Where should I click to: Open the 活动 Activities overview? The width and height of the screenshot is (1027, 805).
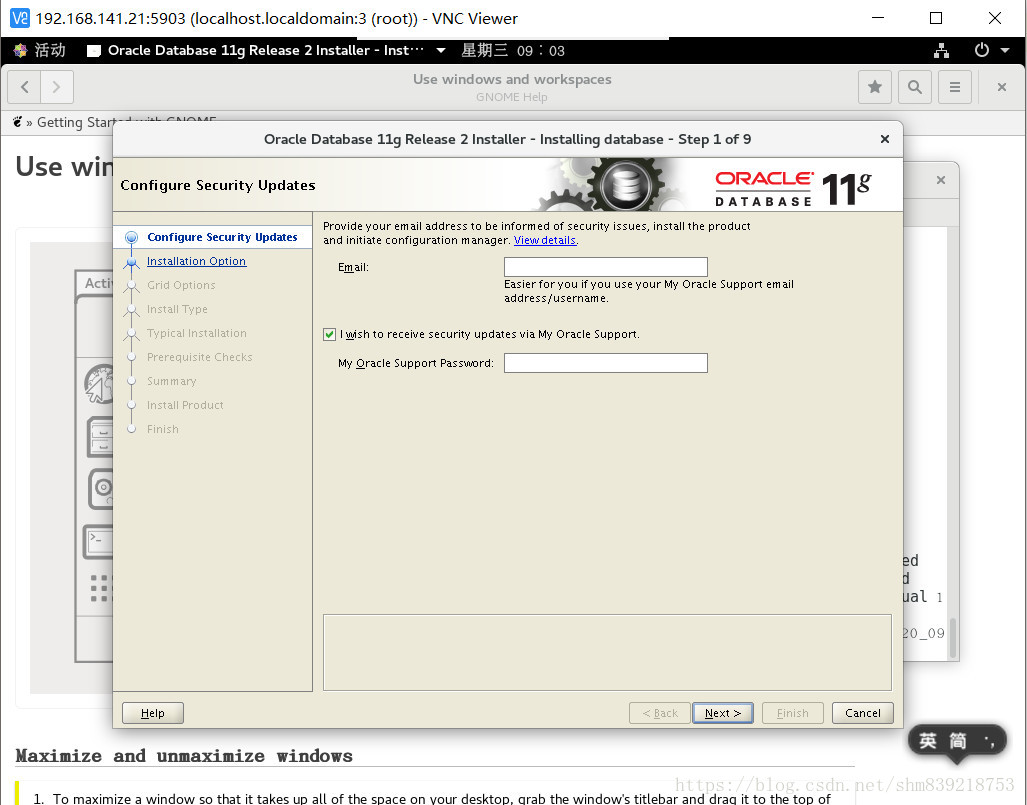coord(40,50)
